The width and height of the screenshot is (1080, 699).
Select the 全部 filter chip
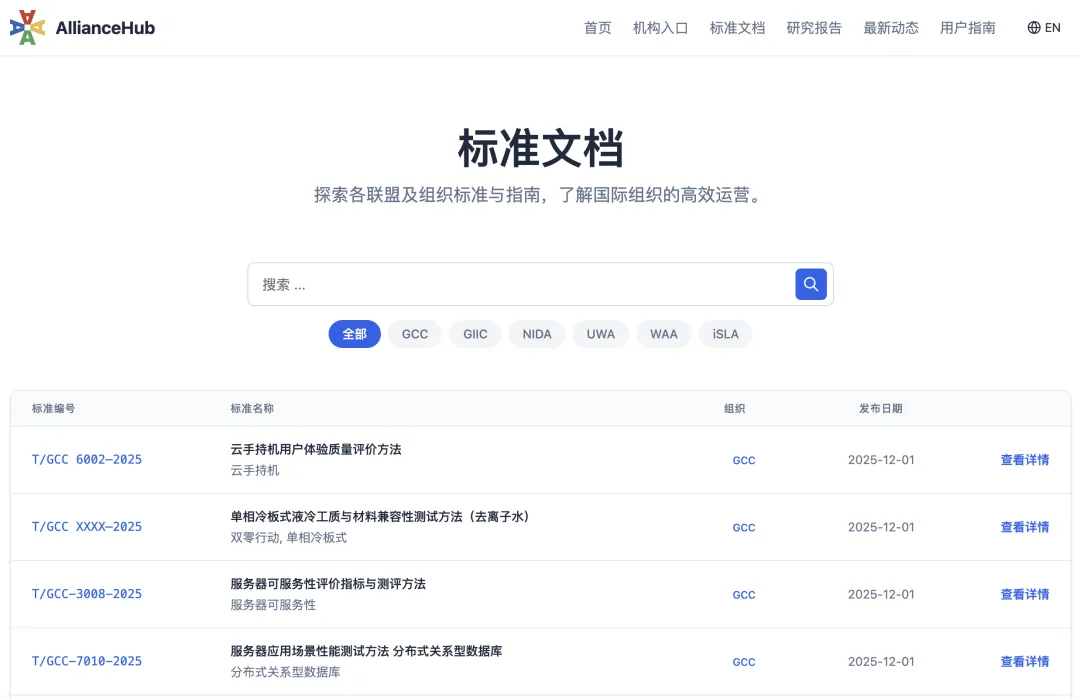(355, 334)
